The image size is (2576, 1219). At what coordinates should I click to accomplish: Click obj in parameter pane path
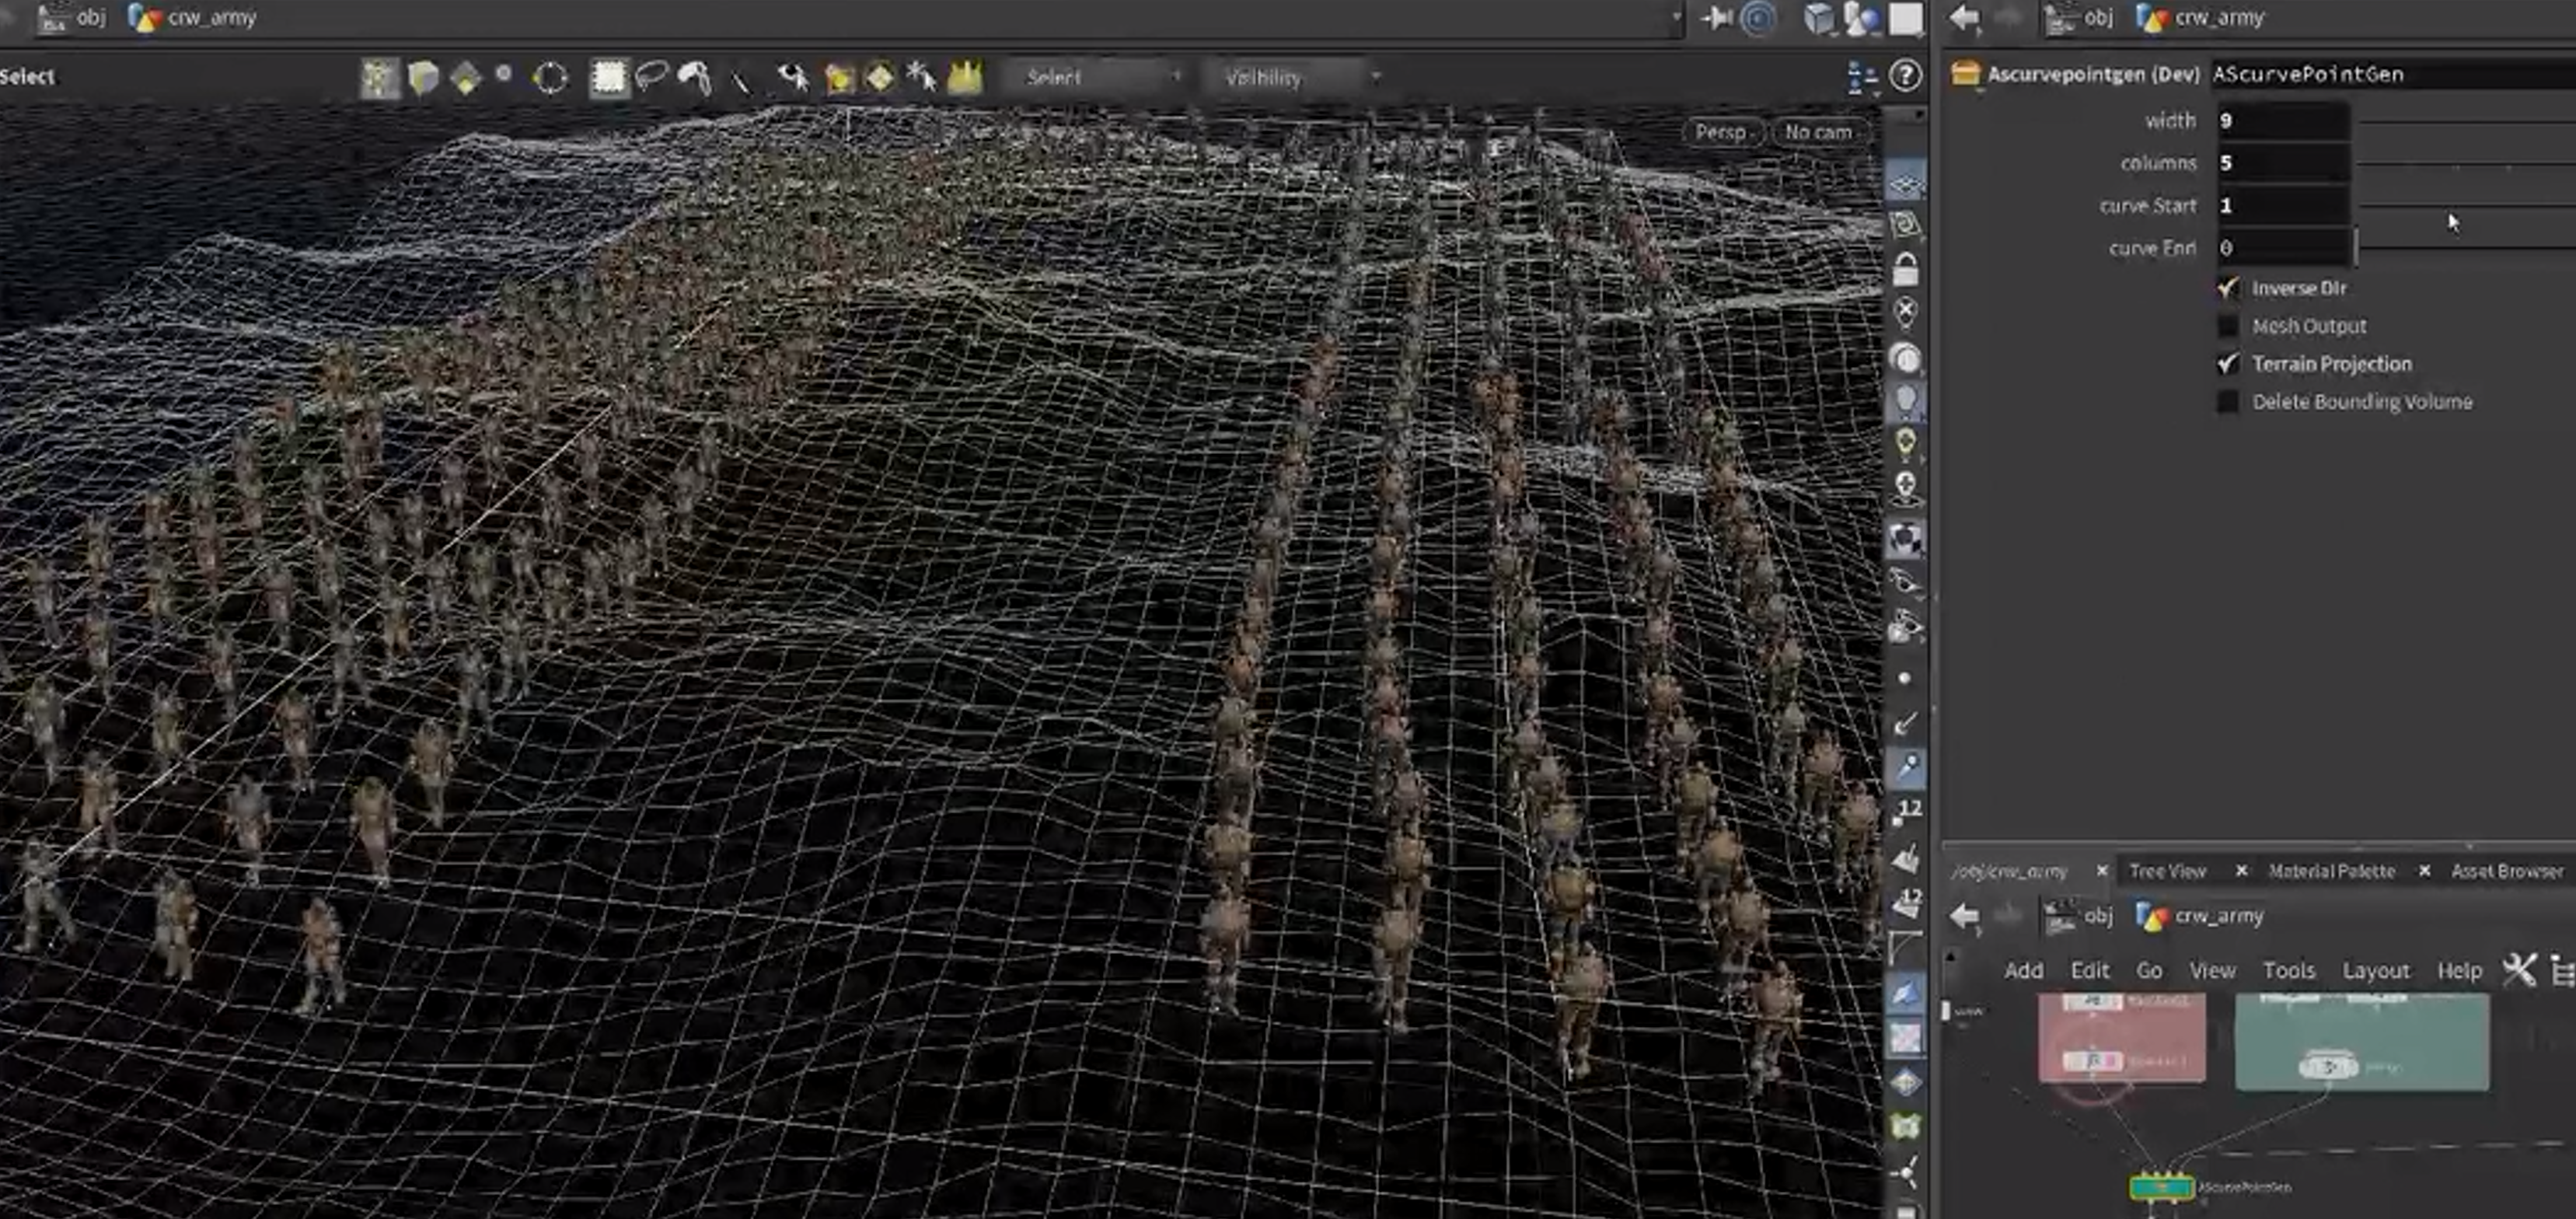2098,17
